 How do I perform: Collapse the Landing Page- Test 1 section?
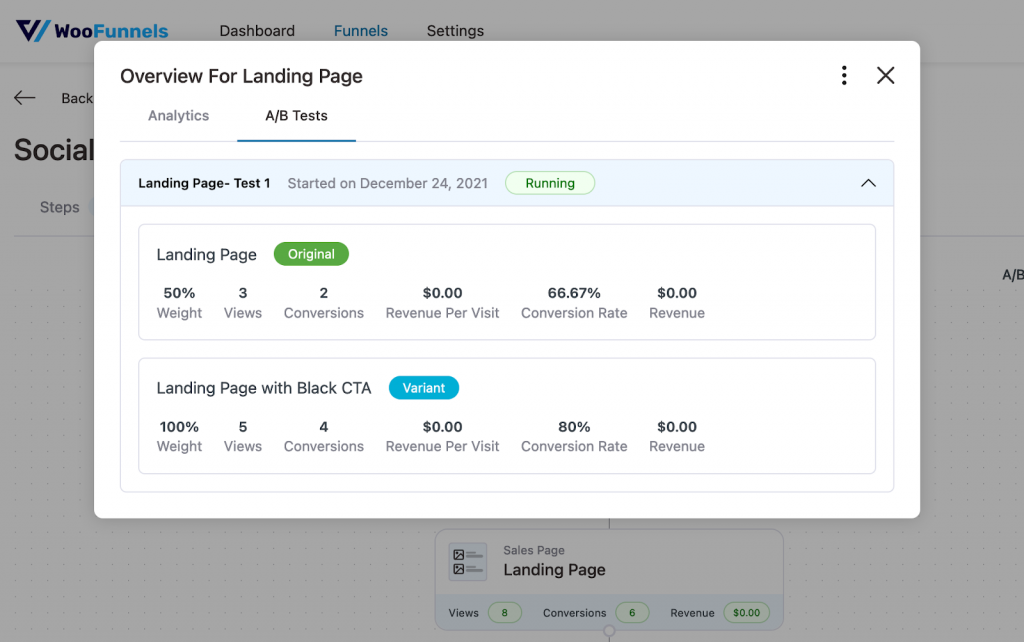click(x=868, y=183)
